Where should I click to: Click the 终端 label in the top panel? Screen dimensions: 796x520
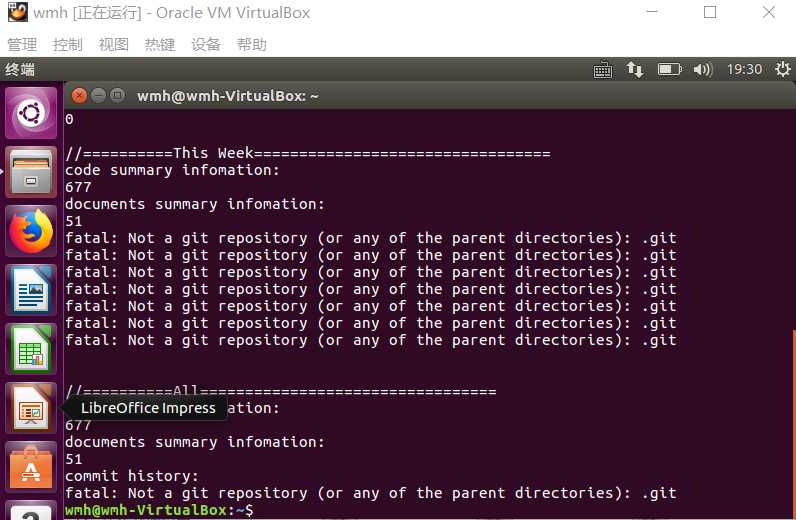click(x=20, y=70)
